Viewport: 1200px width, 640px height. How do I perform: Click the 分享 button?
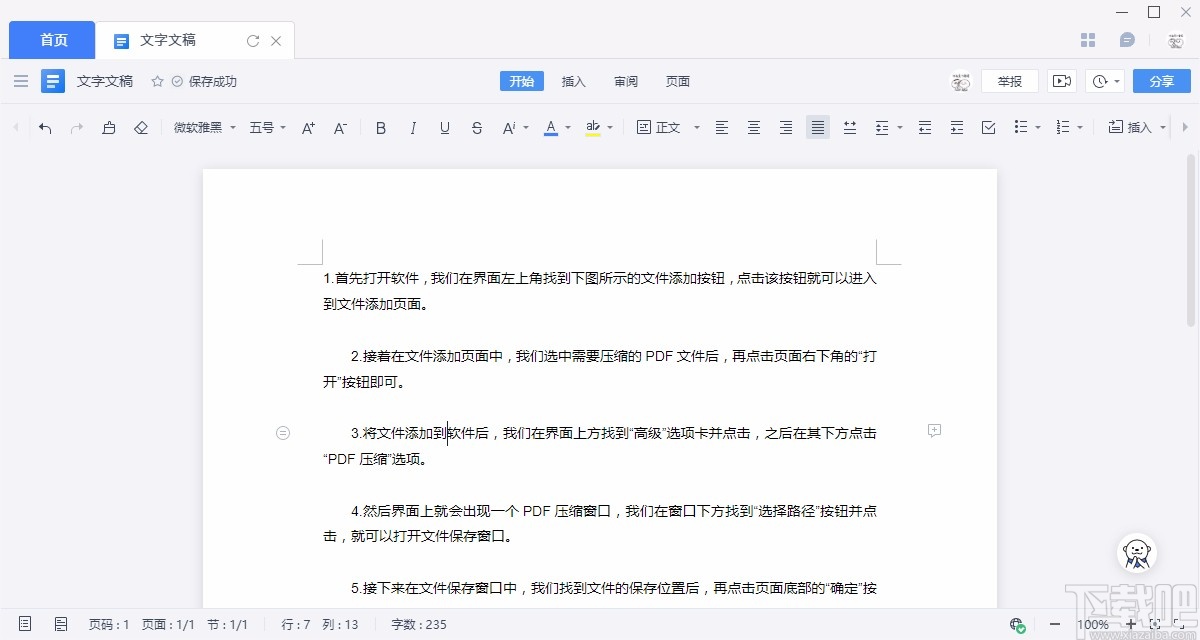1161,80
